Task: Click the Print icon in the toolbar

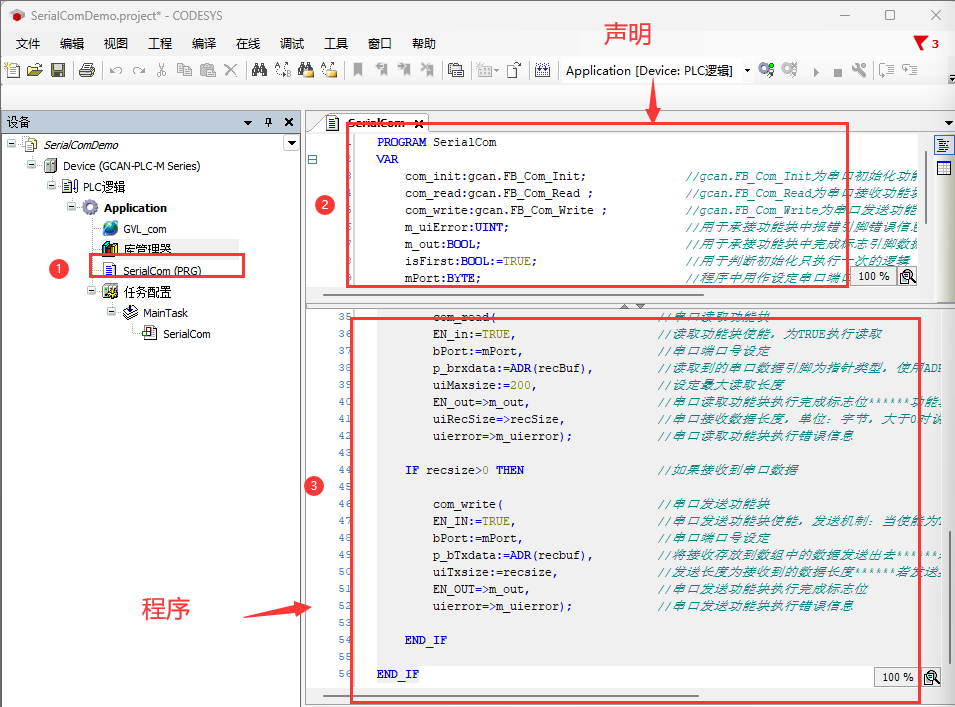Action: [87, 70]
